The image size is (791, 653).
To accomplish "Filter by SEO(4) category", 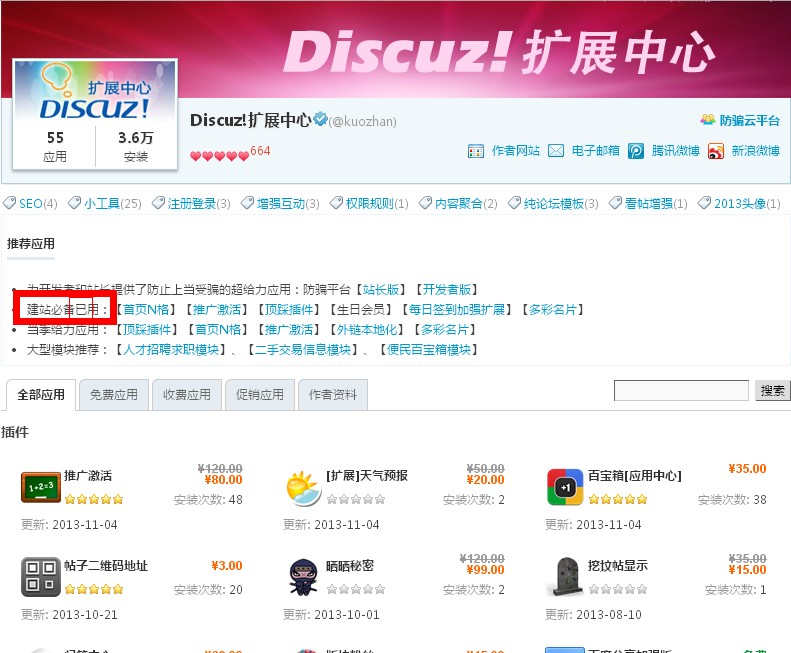I will click(x=38, y=203).
